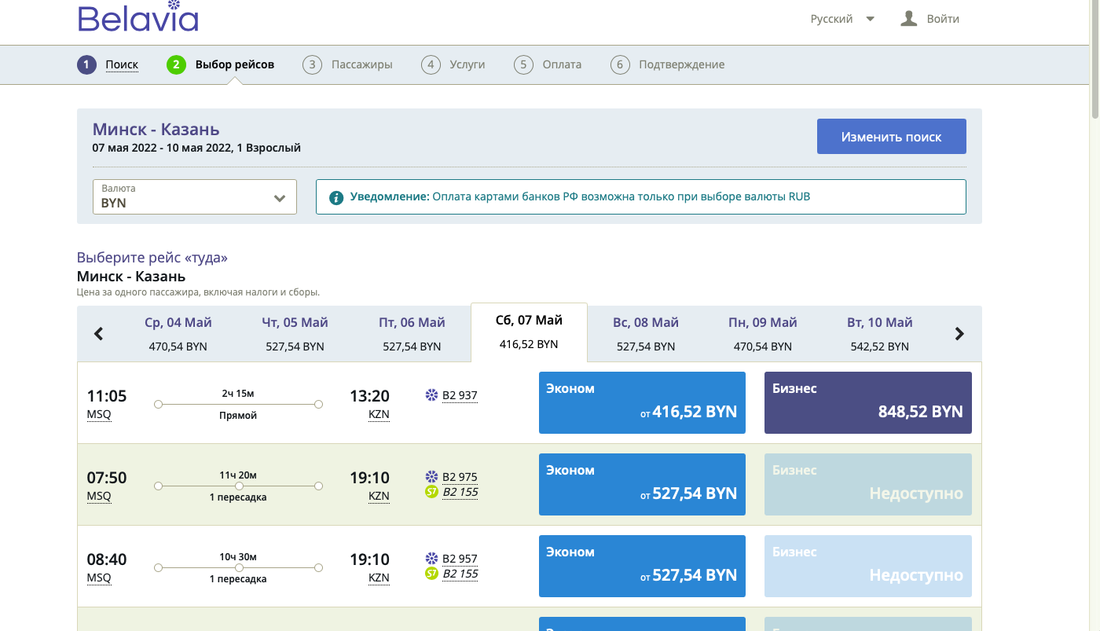Click the user profile icon beside Войти
1100x631 pixels.
point(908,18)
